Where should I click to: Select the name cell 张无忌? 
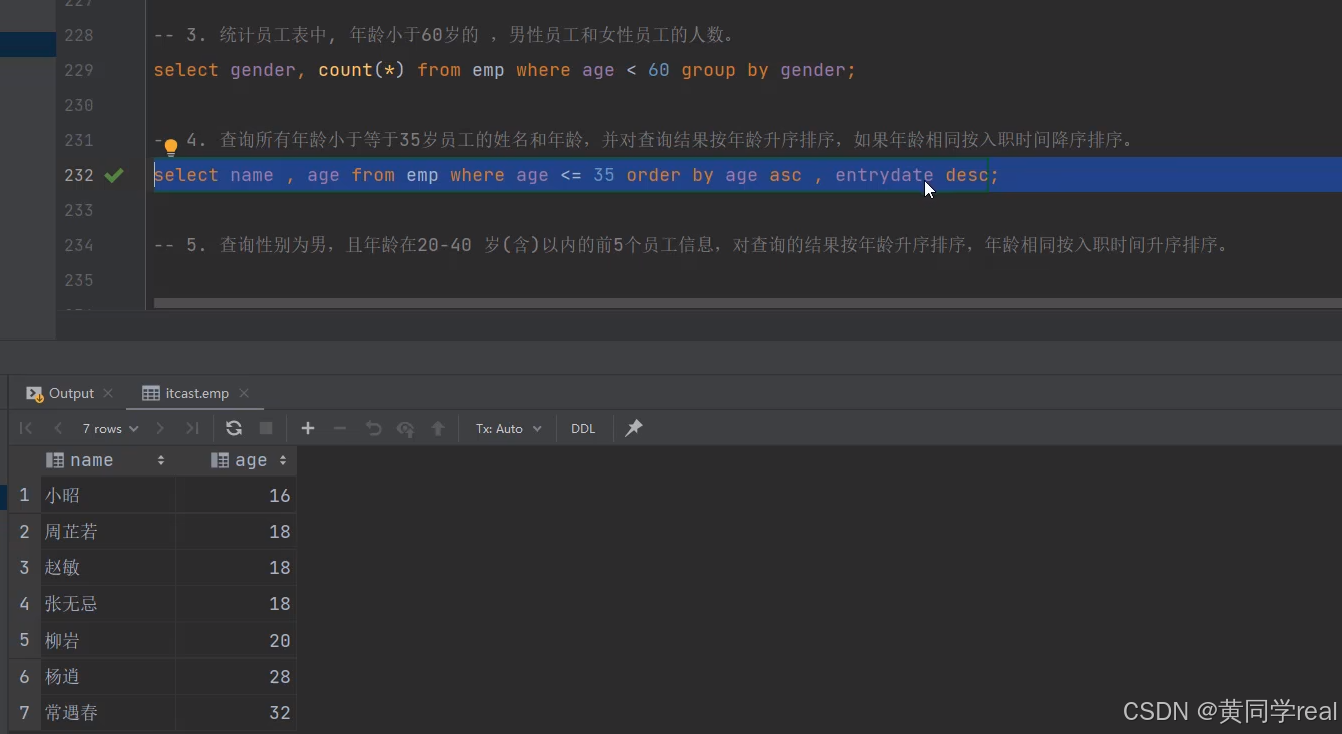point(108,604)
